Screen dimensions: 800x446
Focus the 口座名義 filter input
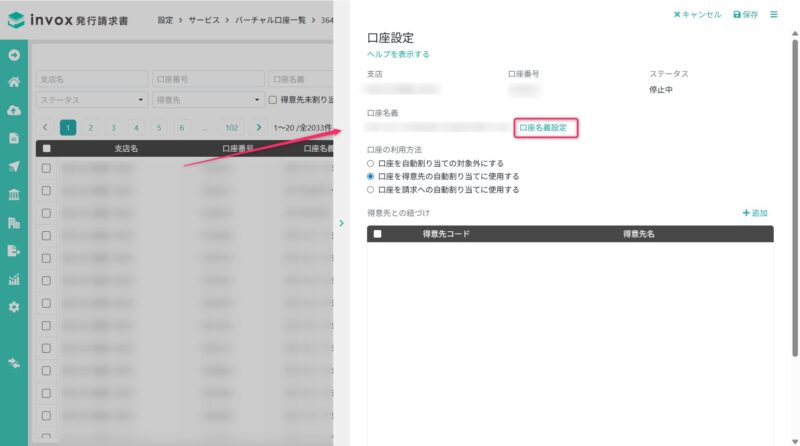pos(301,79)
